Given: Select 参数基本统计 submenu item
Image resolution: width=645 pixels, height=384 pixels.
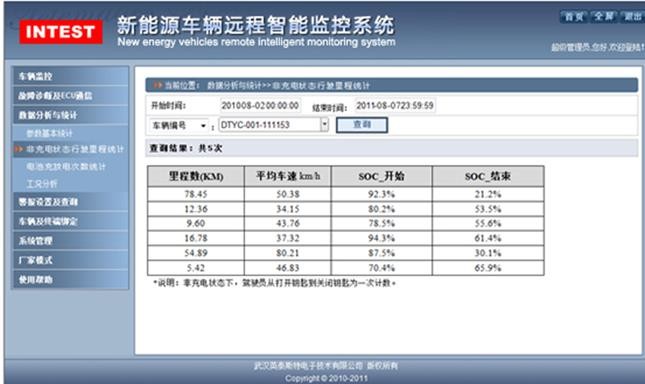Looking at the screenshot, I should click(x=49, y=133).
